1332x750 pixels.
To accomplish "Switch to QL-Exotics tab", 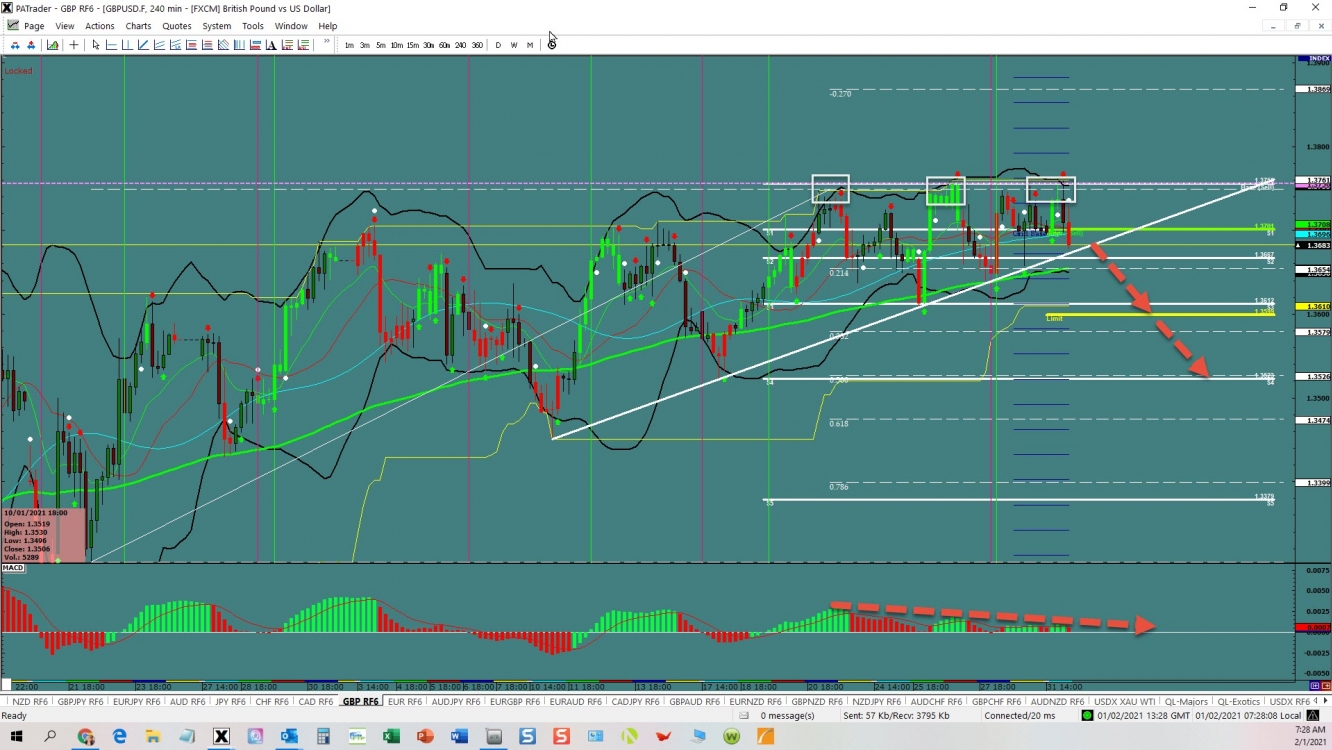I will click(1239, 702).
